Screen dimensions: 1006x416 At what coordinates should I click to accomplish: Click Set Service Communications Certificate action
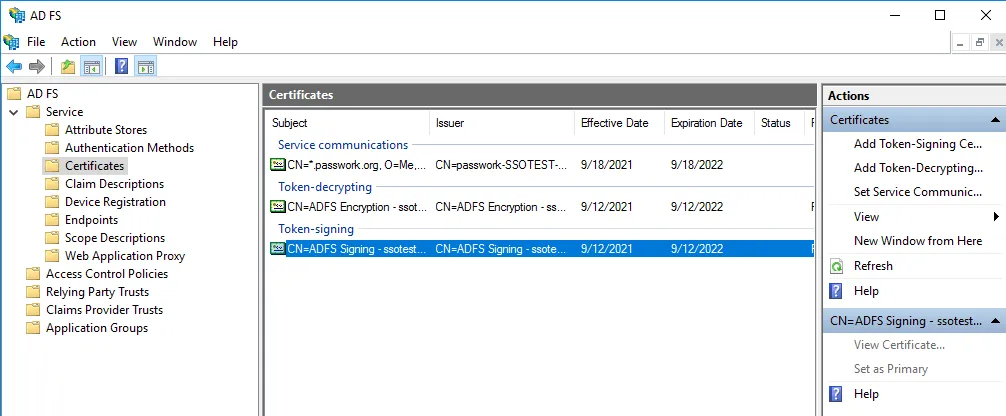point(917,192)
